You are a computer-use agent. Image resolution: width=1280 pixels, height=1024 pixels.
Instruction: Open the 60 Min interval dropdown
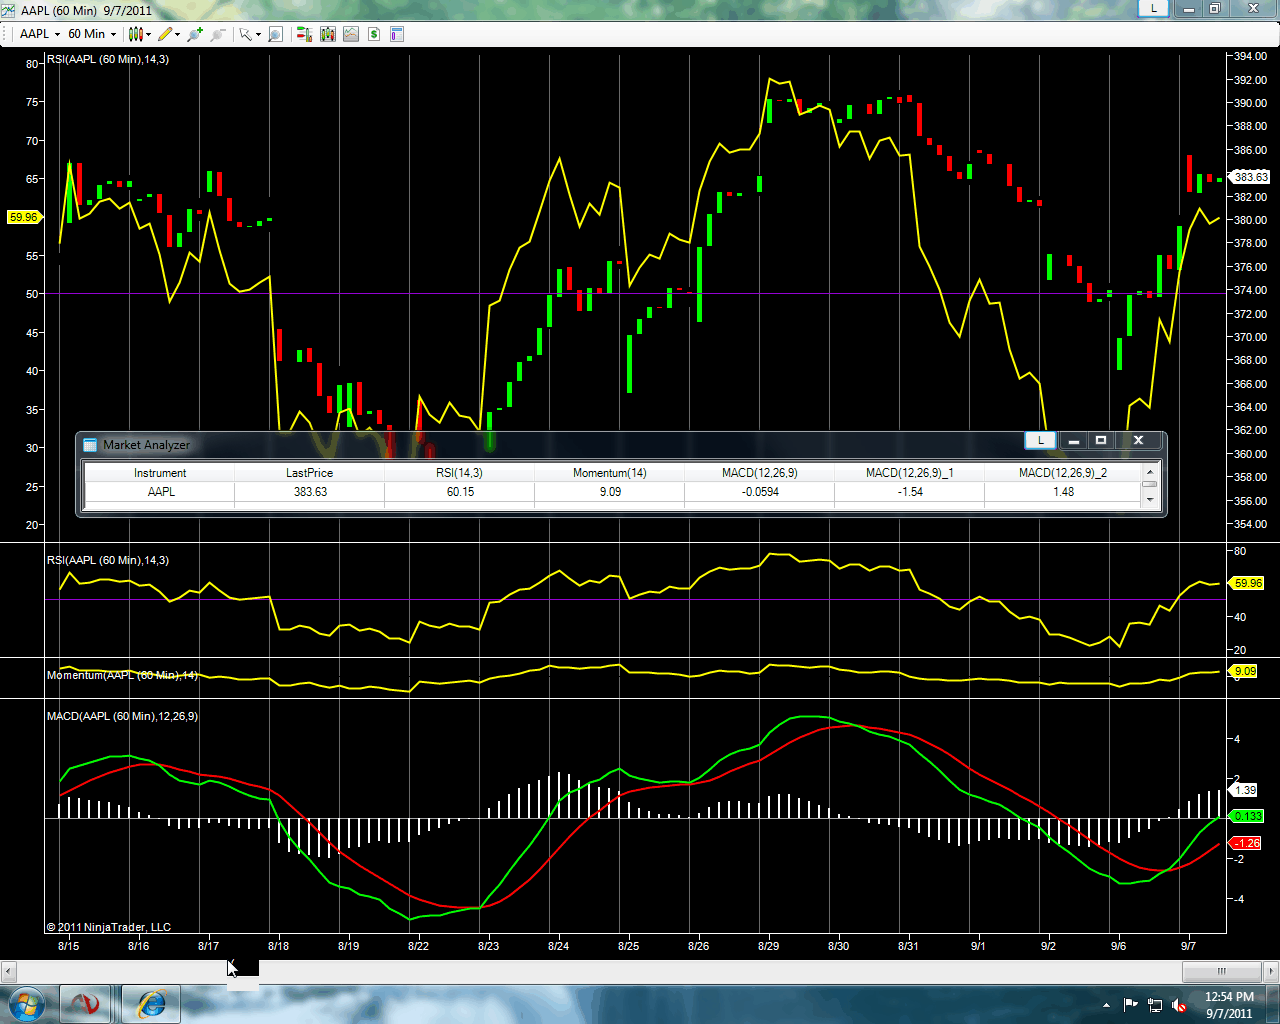(92, 34)
